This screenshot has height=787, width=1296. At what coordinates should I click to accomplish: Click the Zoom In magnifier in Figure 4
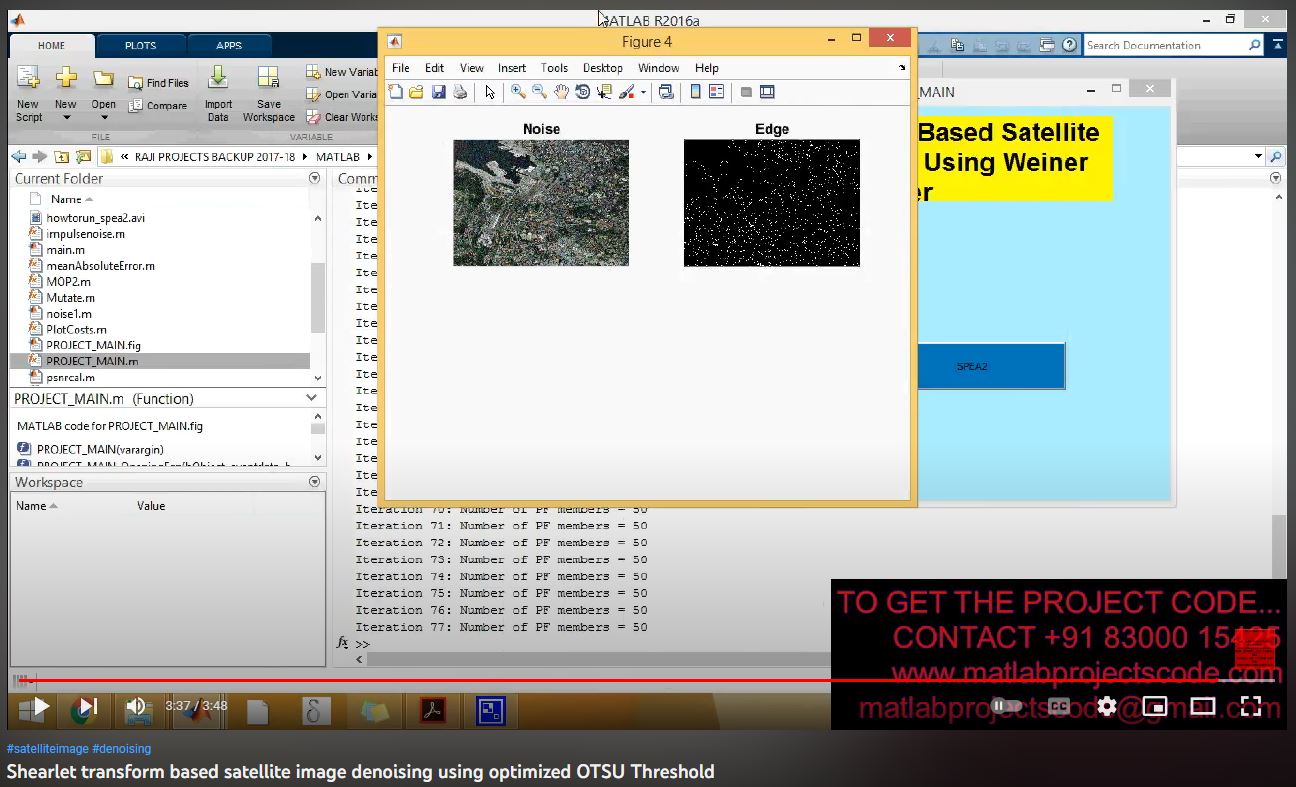[518, 92]
